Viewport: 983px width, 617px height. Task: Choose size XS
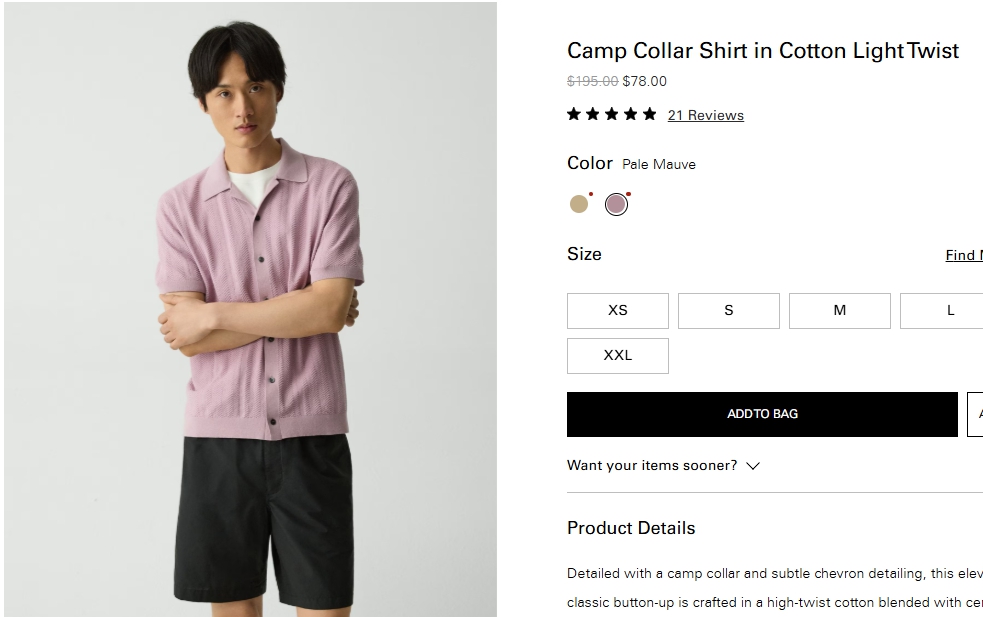[x=617, y=311]
